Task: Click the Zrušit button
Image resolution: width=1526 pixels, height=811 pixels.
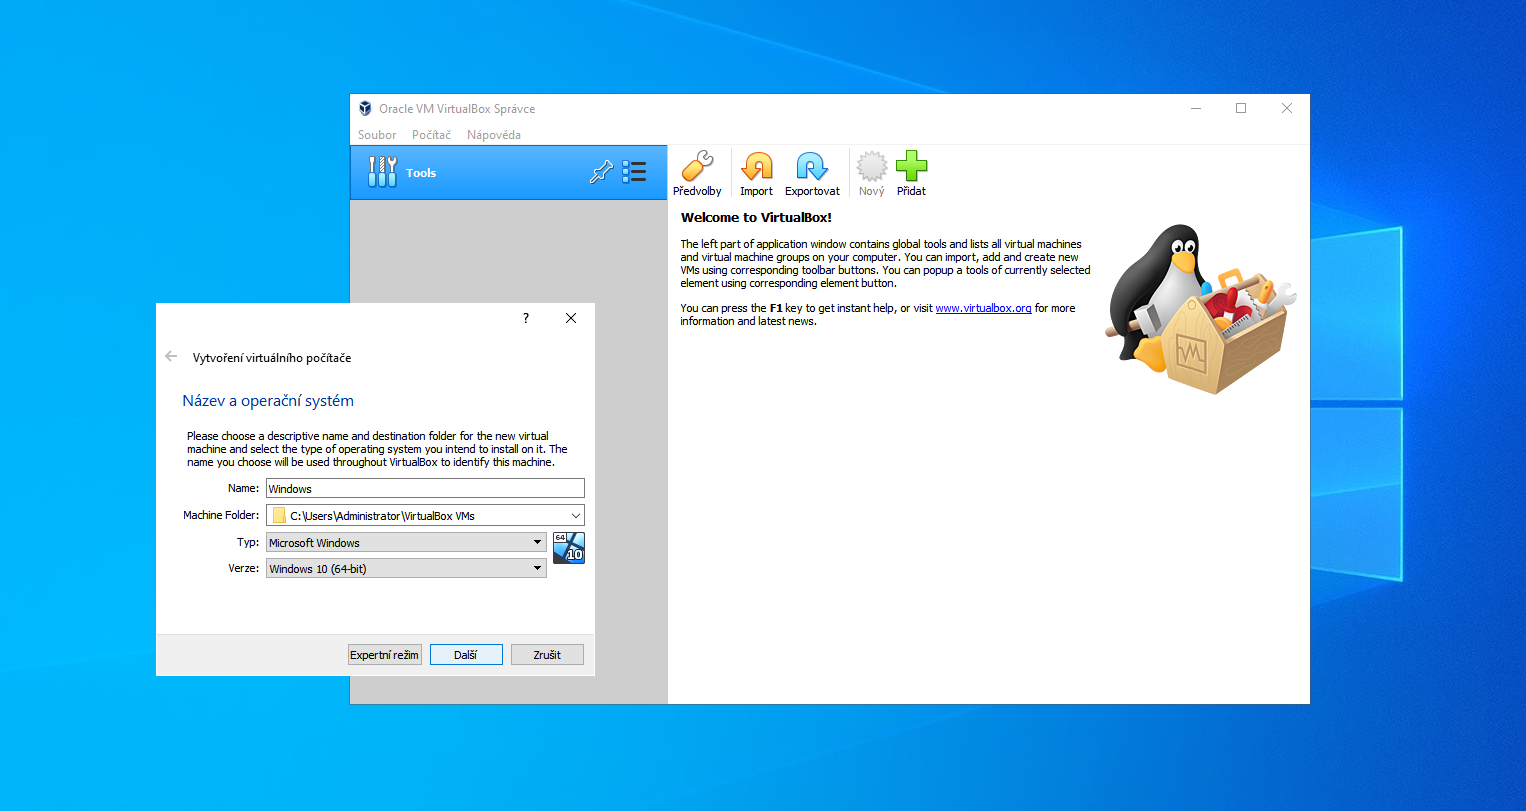Action: pos(547,655)
